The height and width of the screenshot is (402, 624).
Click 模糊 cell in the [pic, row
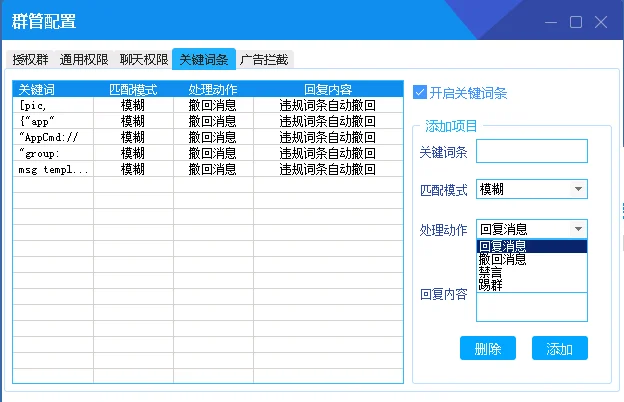click(x=133, y=105)
